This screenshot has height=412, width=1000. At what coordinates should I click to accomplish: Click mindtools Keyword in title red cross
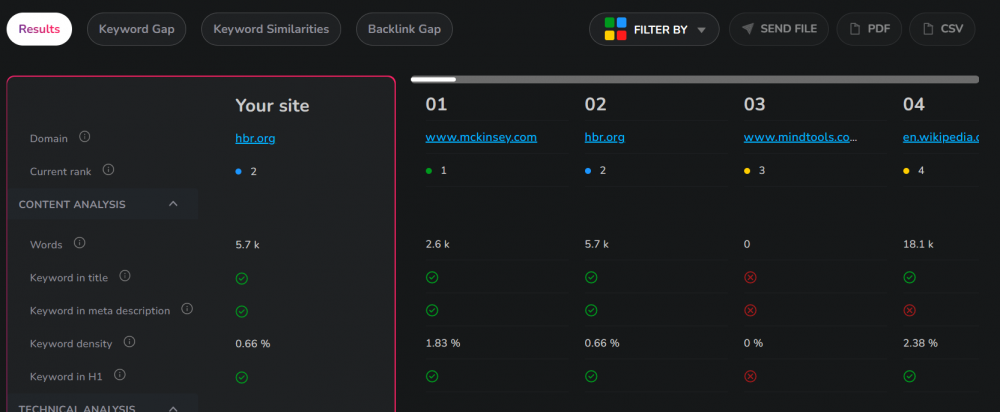click(x=751, y=277)
